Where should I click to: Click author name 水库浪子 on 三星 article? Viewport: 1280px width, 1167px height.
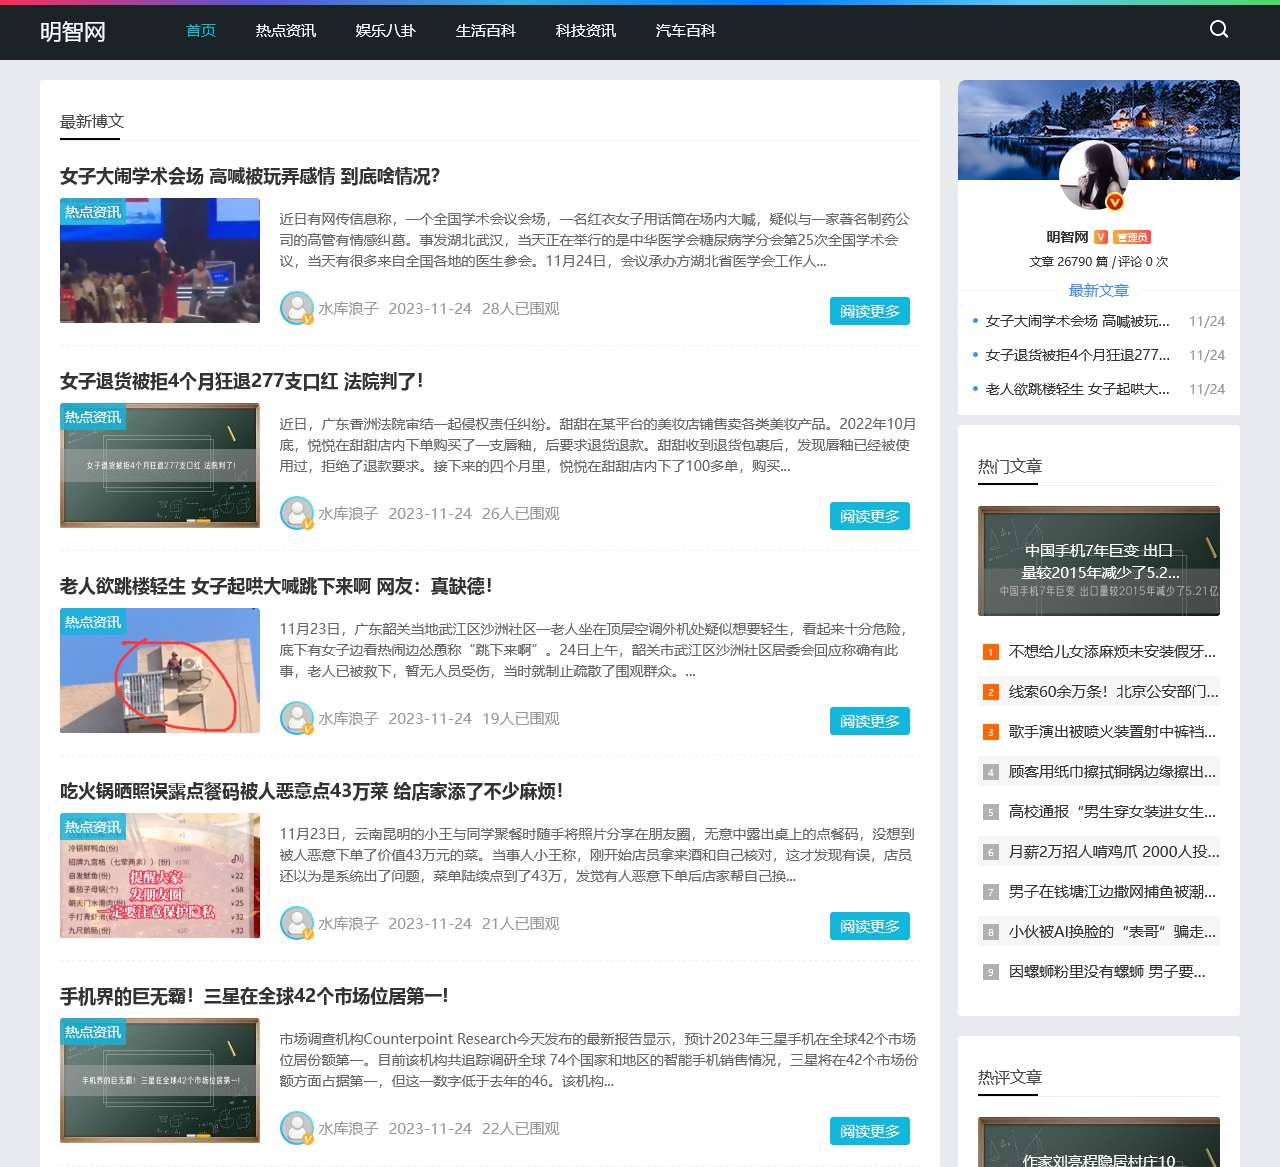[x=348, y=1129]
